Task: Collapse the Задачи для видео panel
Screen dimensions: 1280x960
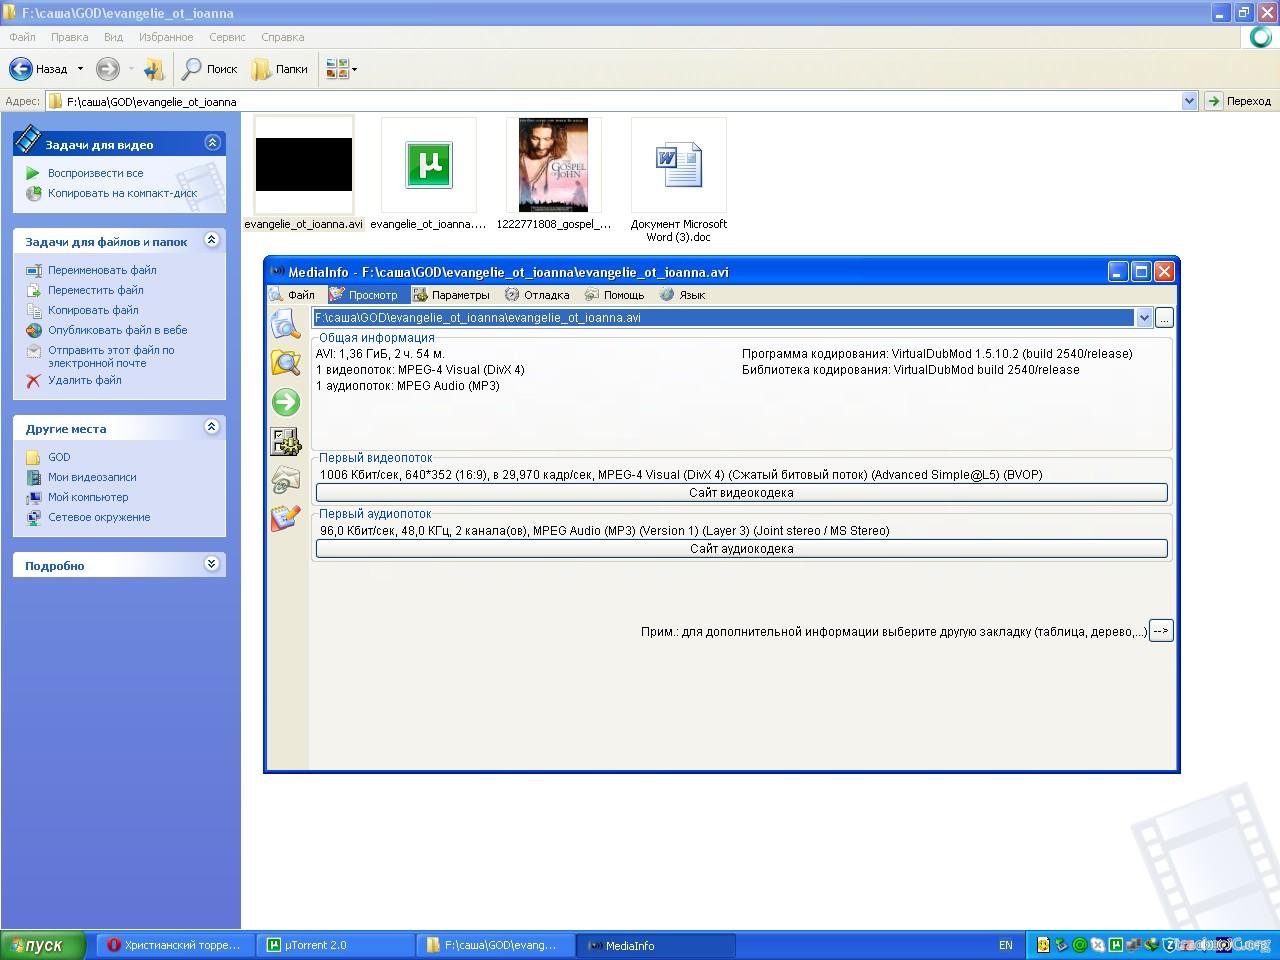Action: (x=211, y=143)
